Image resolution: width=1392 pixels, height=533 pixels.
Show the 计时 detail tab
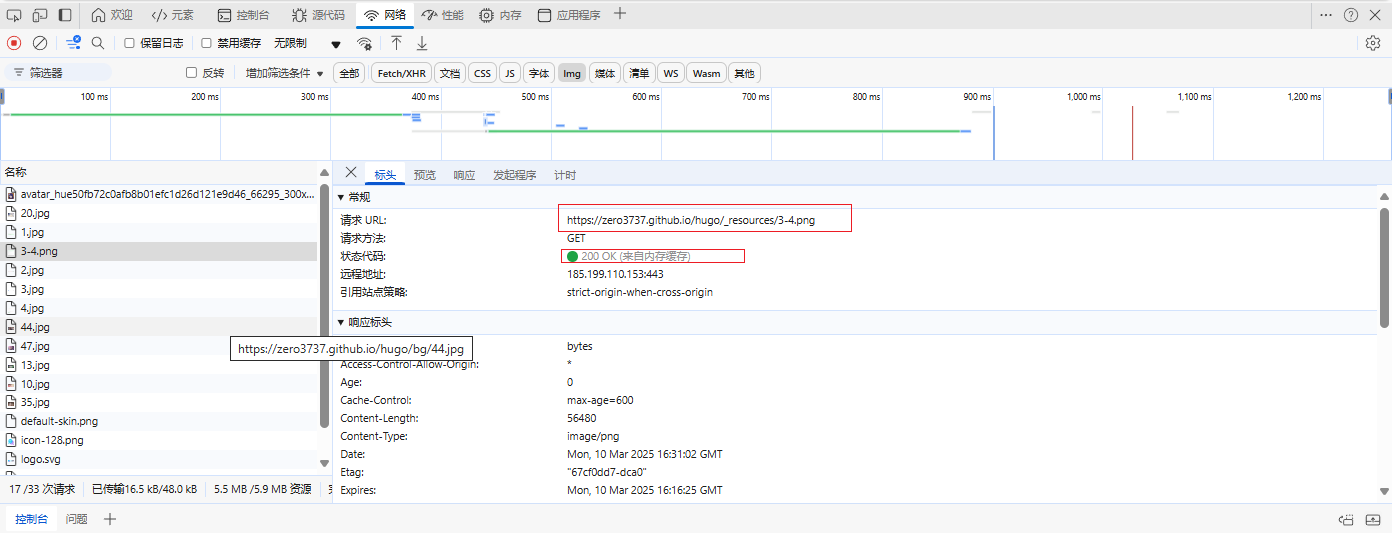point(565,175)
